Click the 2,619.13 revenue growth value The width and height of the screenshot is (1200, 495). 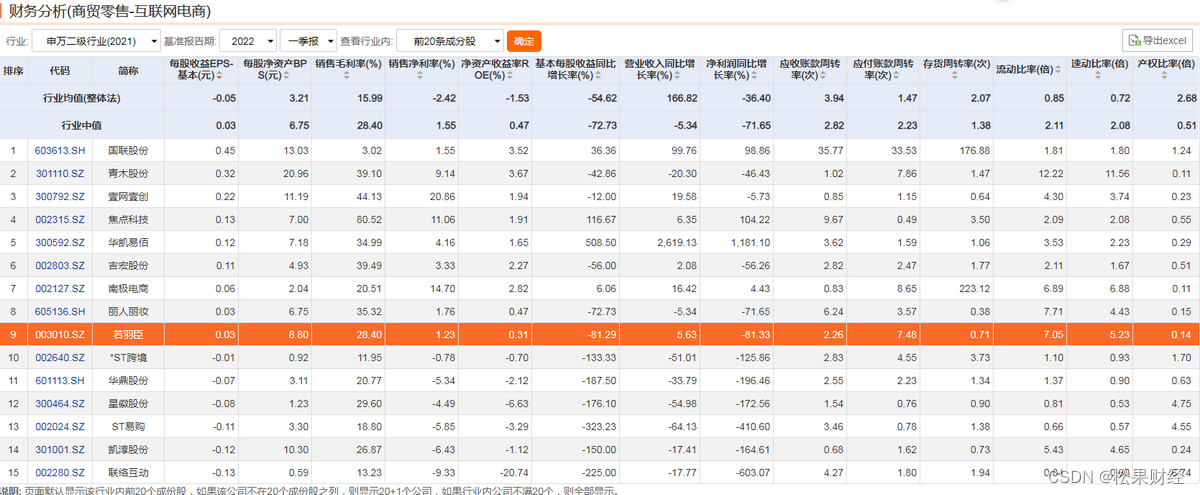pyautogui.click(x=677, y=242)
